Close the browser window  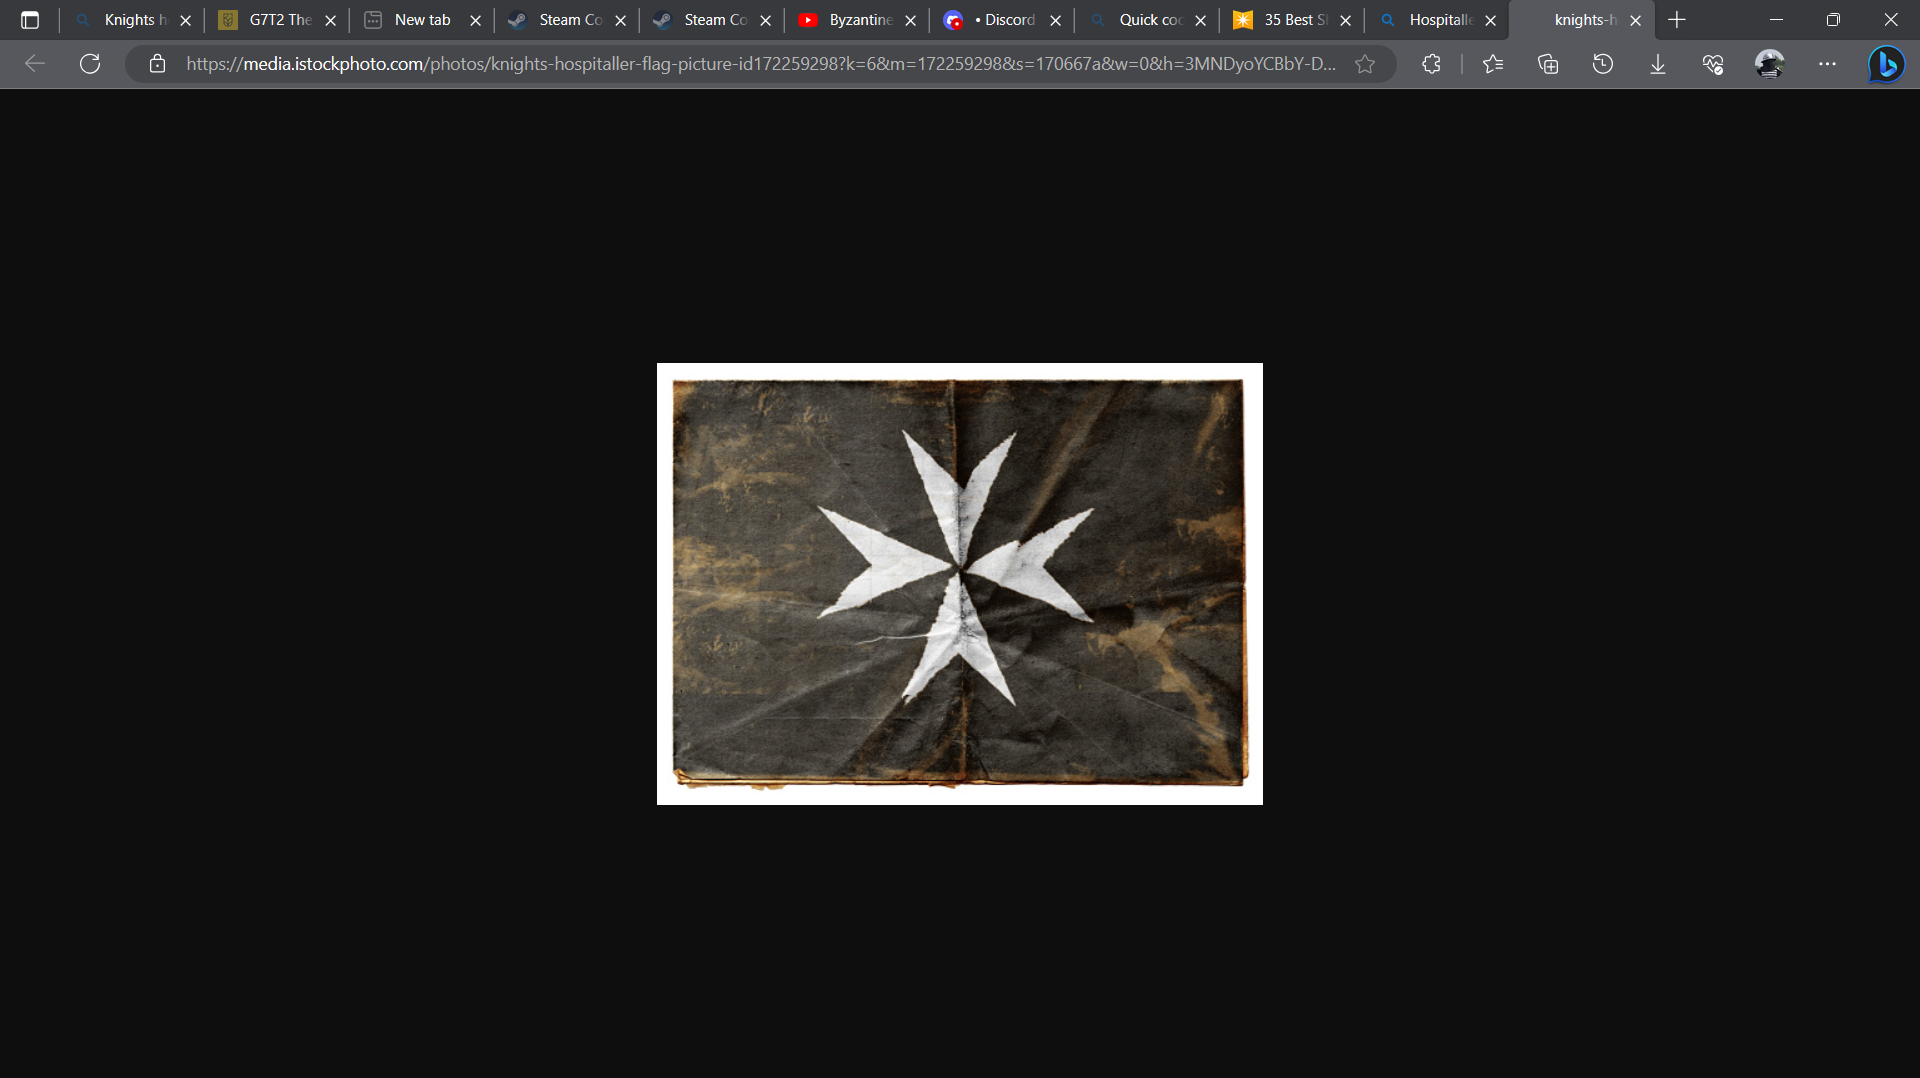pos(1891,20)
